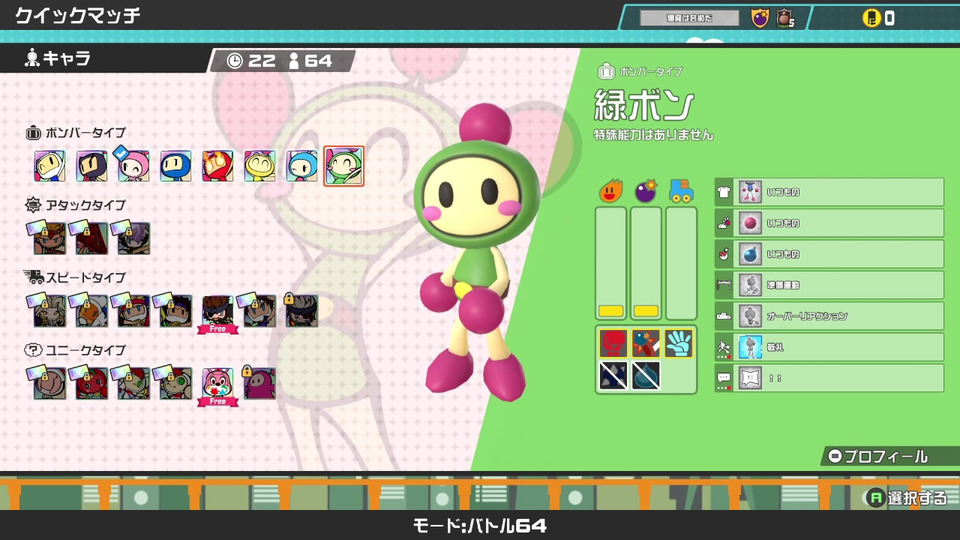Click the crossed-out spike bomb ability icon
960x540 pixels.
point(613,375)
